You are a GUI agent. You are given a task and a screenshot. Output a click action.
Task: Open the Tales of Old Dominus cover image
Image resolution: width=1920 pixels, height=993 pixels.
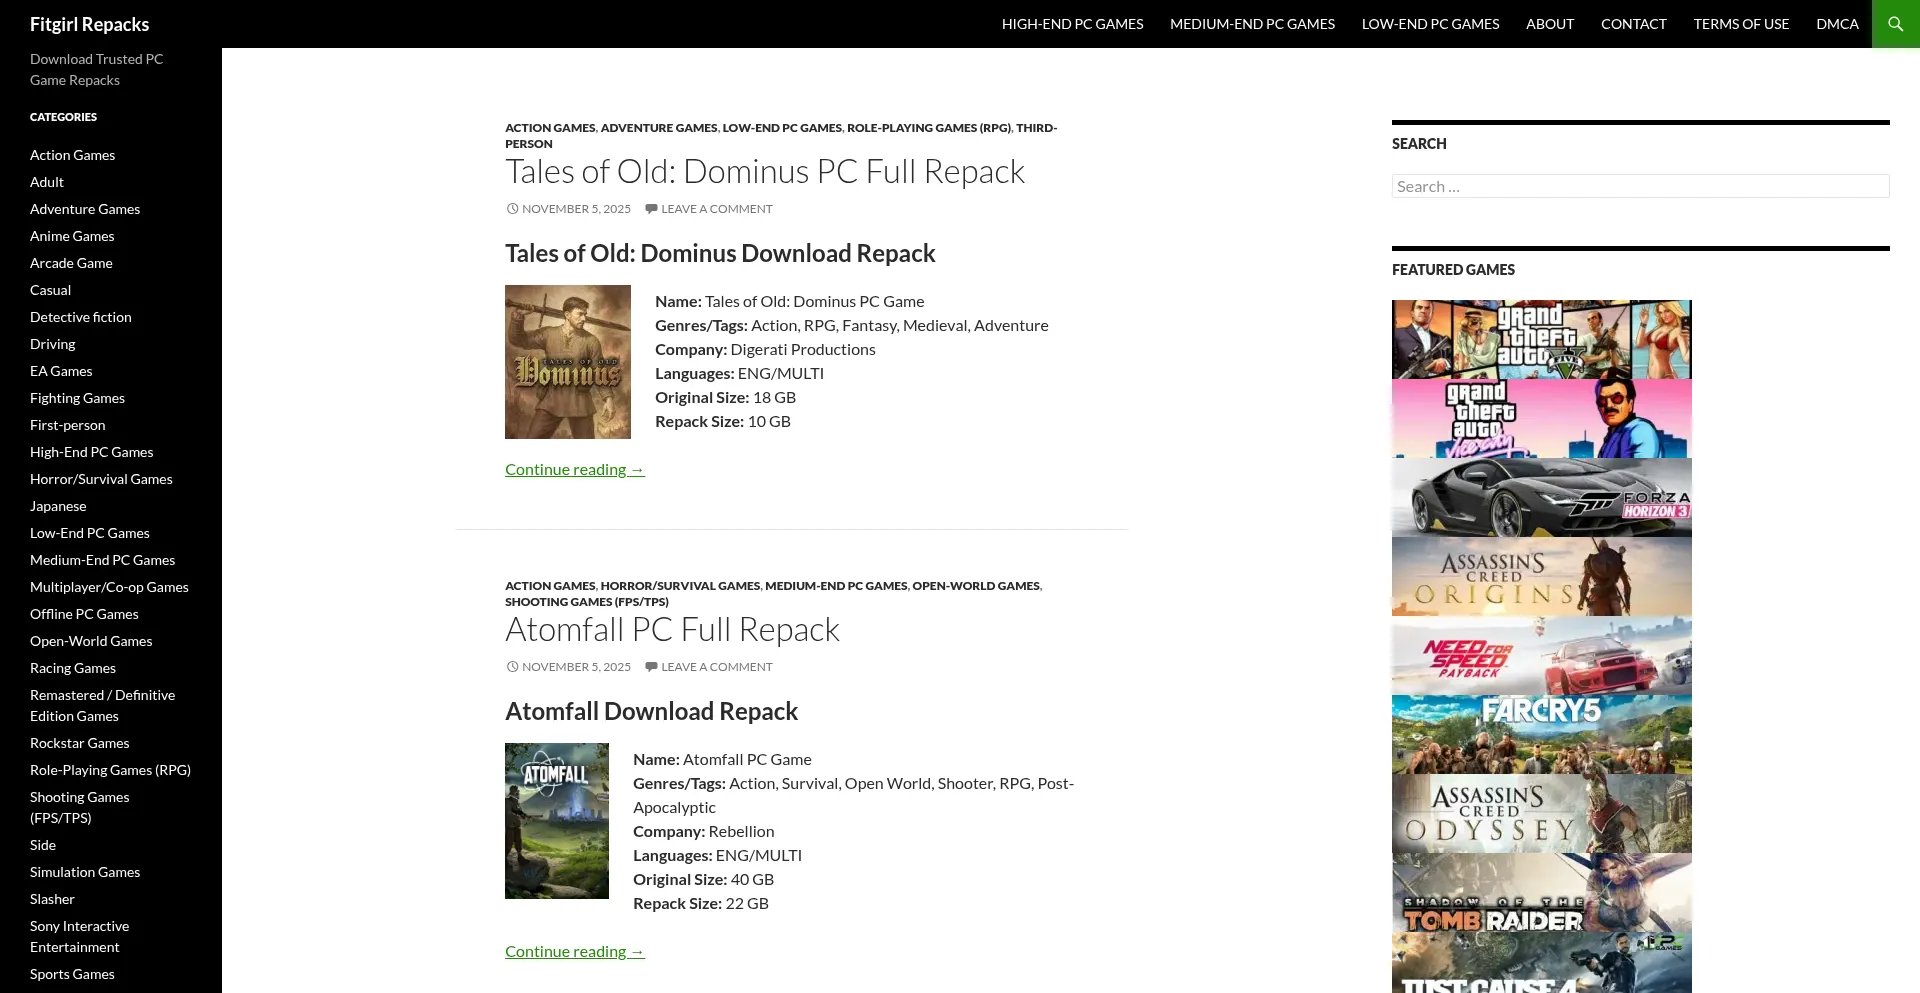tap(567, 362)
